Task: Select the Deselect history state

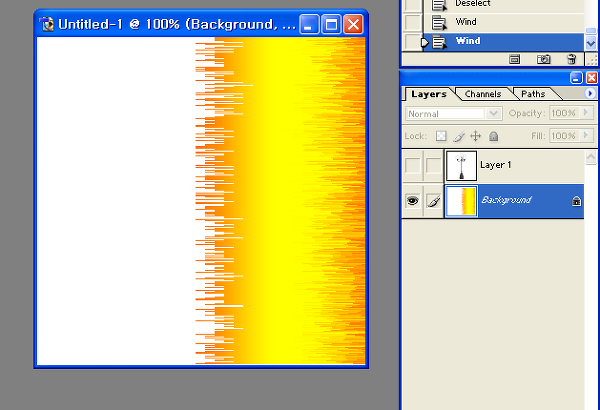Action: 504,5
